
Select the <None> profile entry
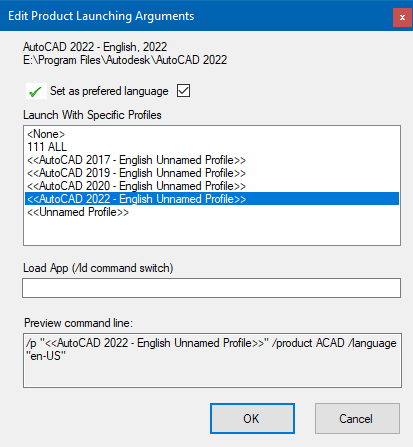click(x=46, y=134)
